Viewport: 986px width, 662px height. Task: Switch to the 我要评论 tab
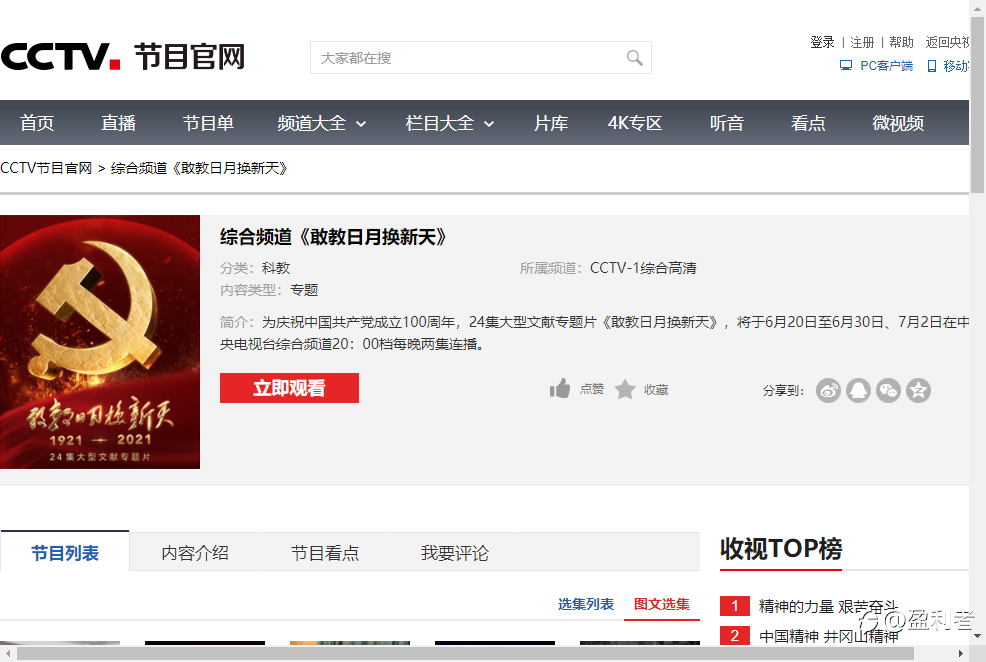(x=455, y=553)
